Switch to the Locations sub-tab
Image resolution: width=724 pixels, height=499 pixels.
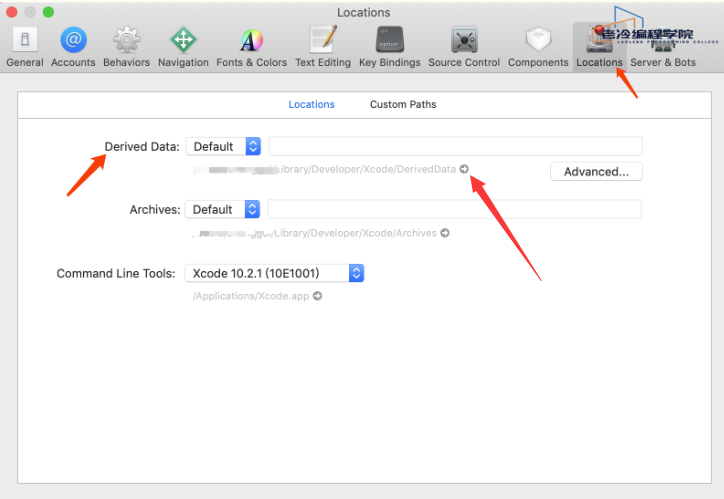311,104
